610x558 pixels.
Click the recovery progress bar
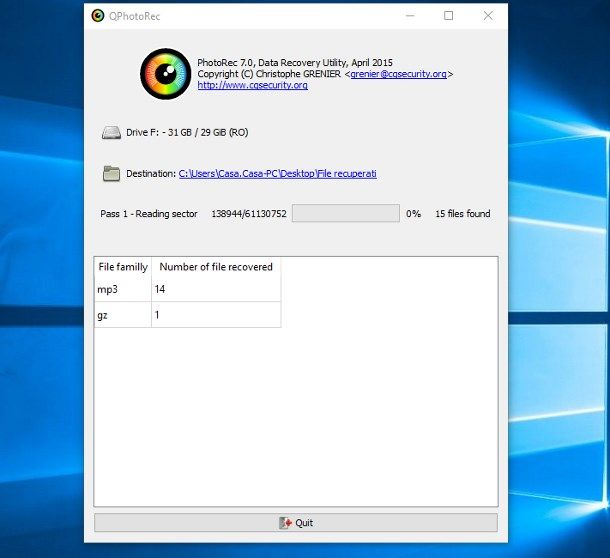tap(346, 213)
